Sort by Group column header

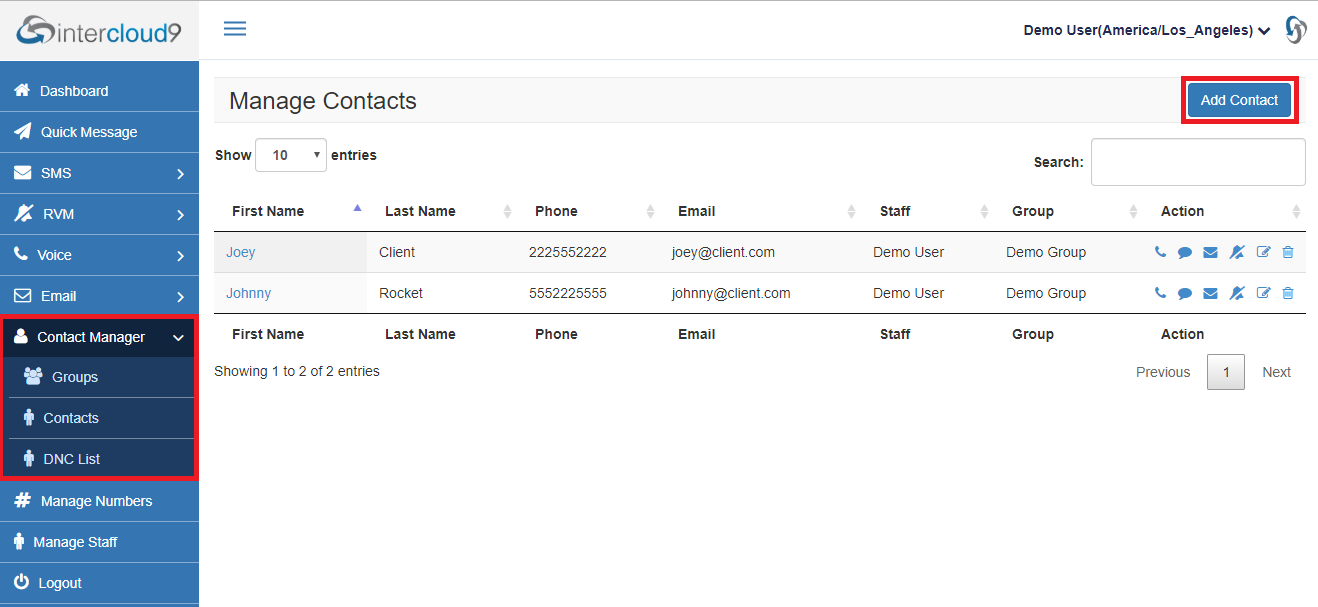tap(1068, 211)
